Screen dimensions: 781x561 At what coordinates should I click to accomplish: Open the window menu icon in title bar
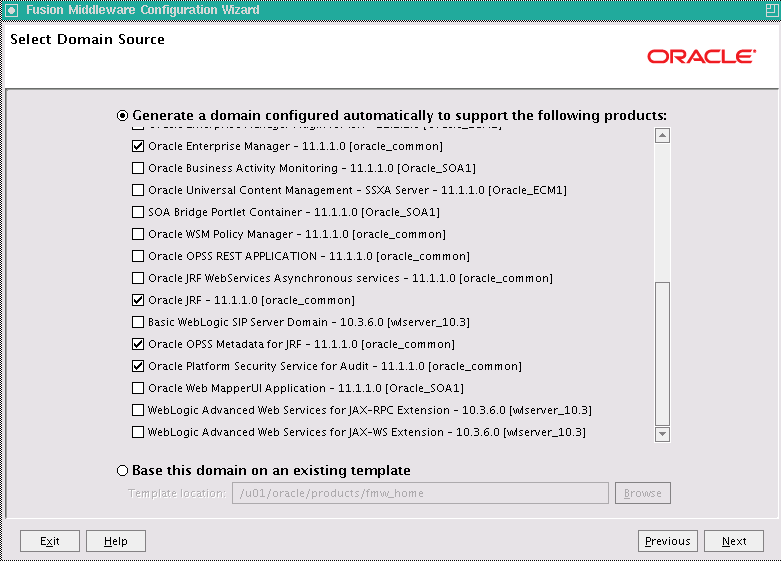point(11,10)
